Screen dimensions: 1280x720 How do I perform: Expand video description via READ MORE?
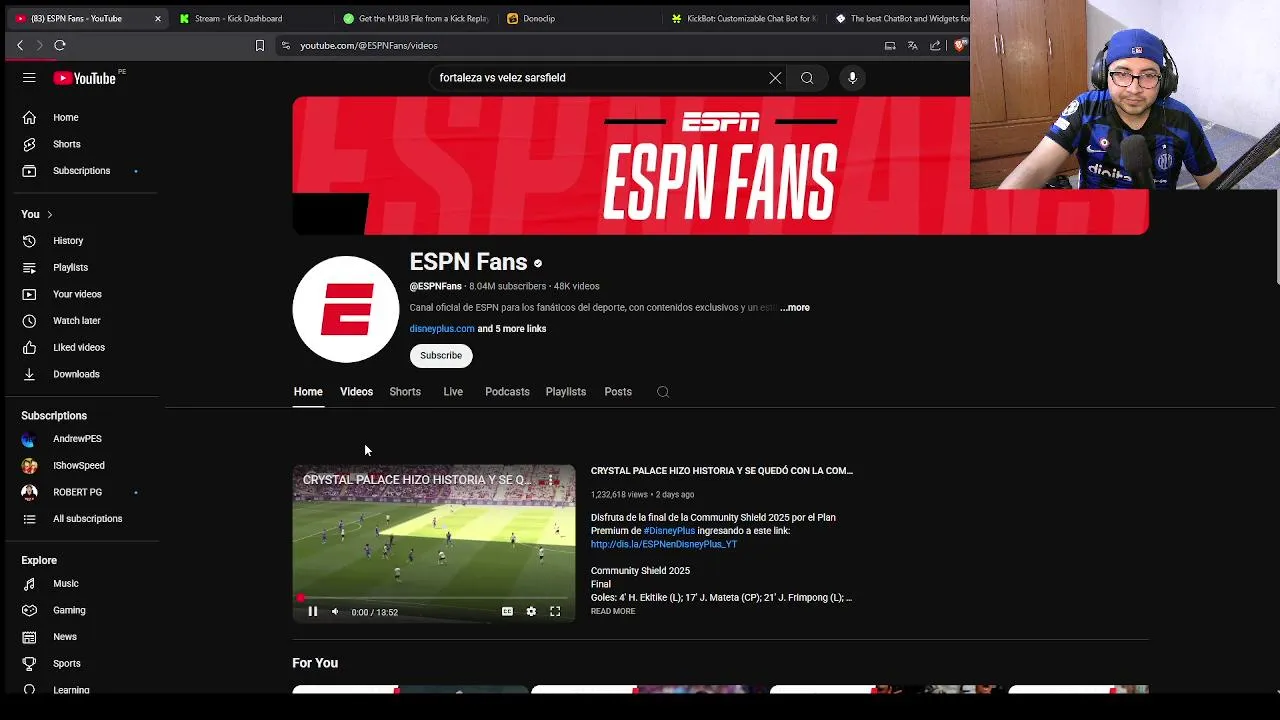(613, 611)
